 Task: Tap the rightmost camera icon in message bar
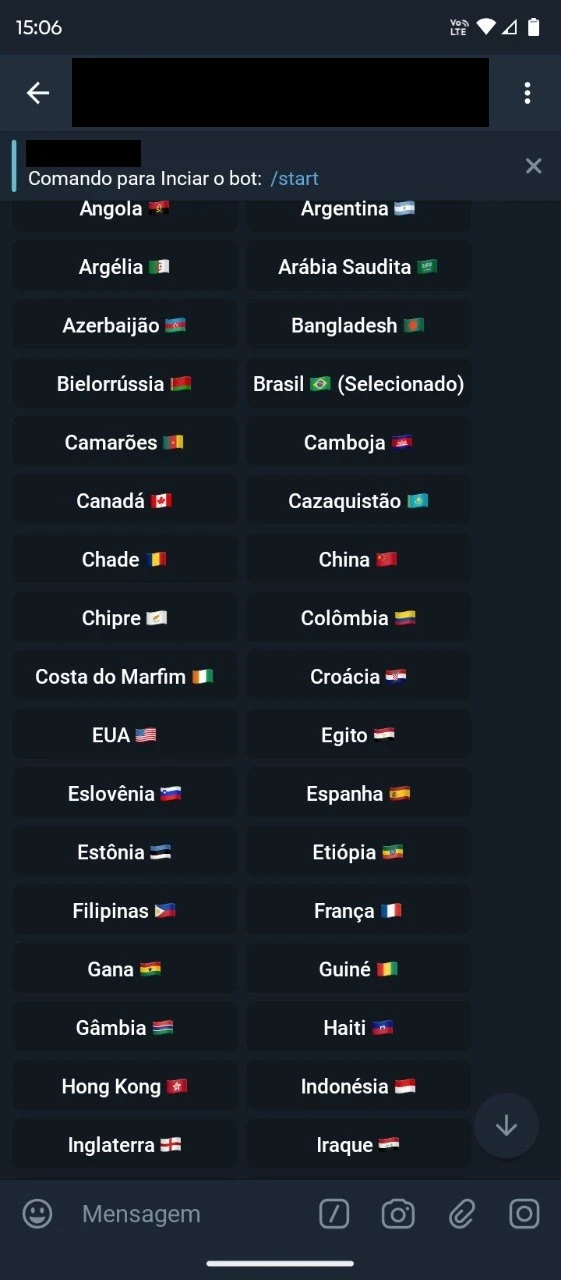pos(524,1214)
